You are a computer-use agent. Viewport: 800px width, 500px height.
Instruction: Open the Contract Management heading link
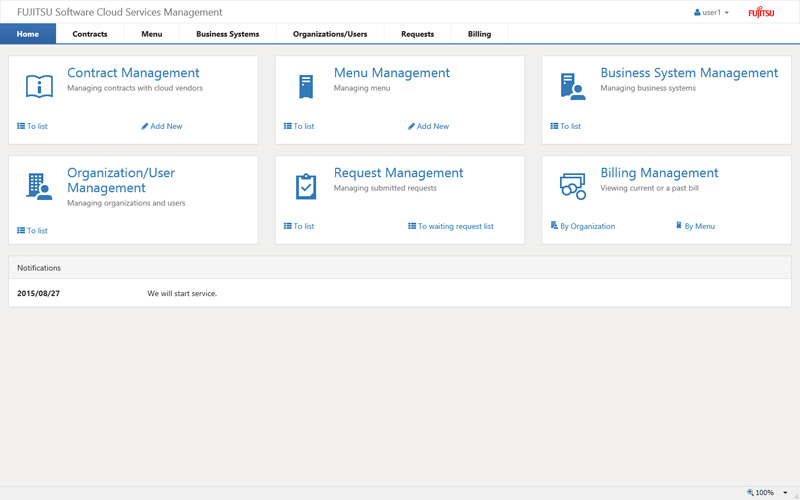[133, 73]
